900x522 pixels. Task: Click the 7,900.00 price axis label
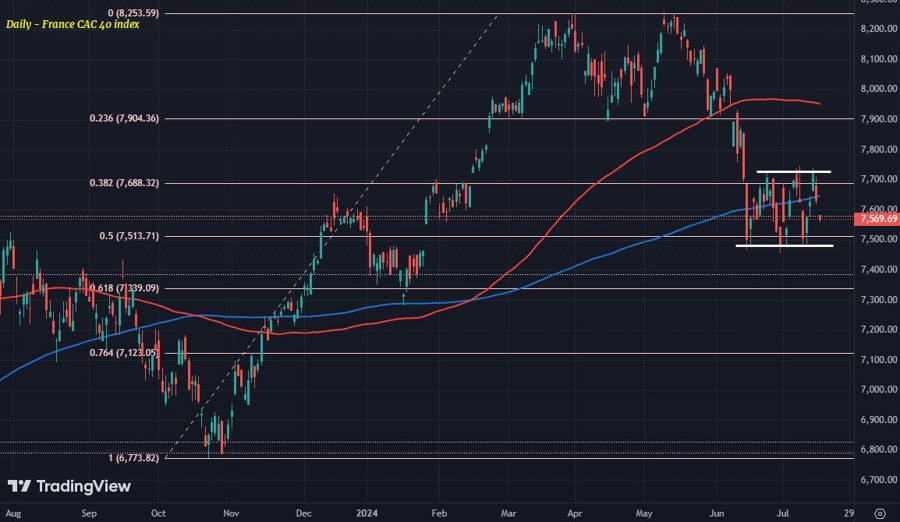tap(879, 119)
